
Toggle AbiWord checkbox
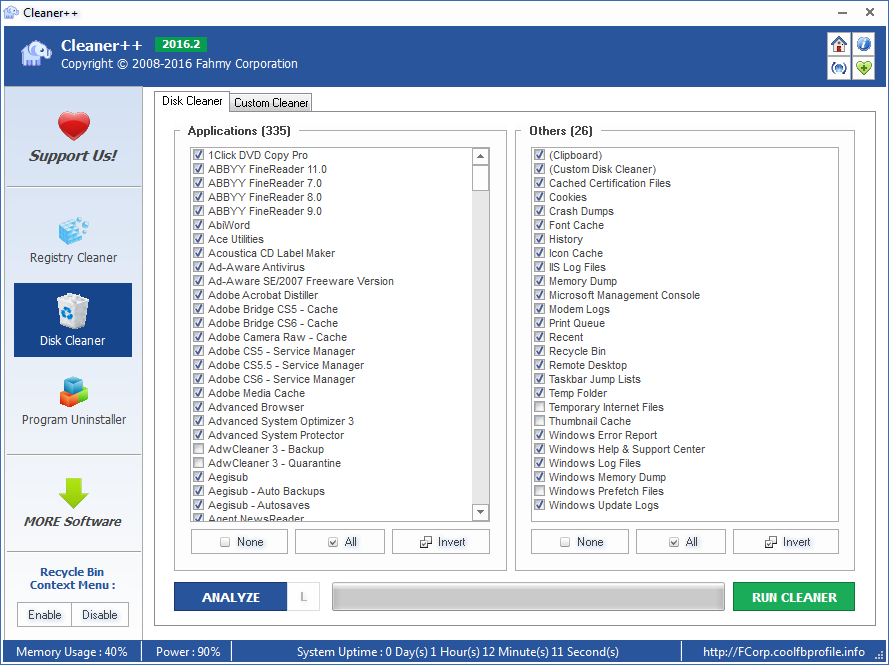pyautogui.click(x=198, y=225)
